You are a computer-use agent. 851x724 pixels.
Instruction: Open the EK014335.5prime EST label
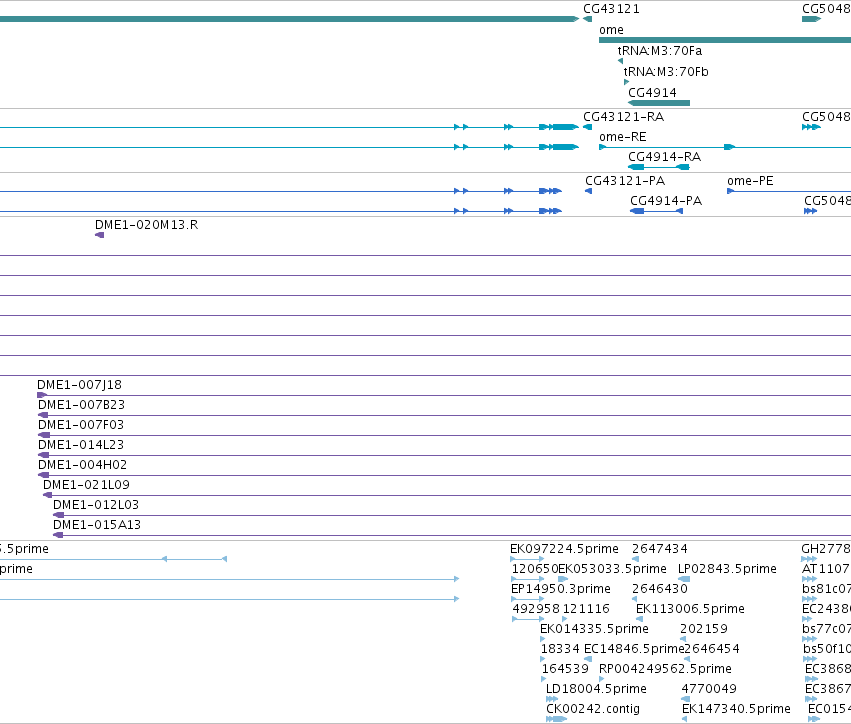[594, 629]
